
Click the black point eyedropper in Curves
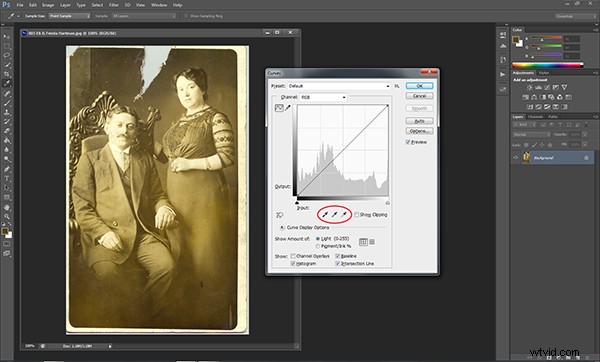coord(325,215)
